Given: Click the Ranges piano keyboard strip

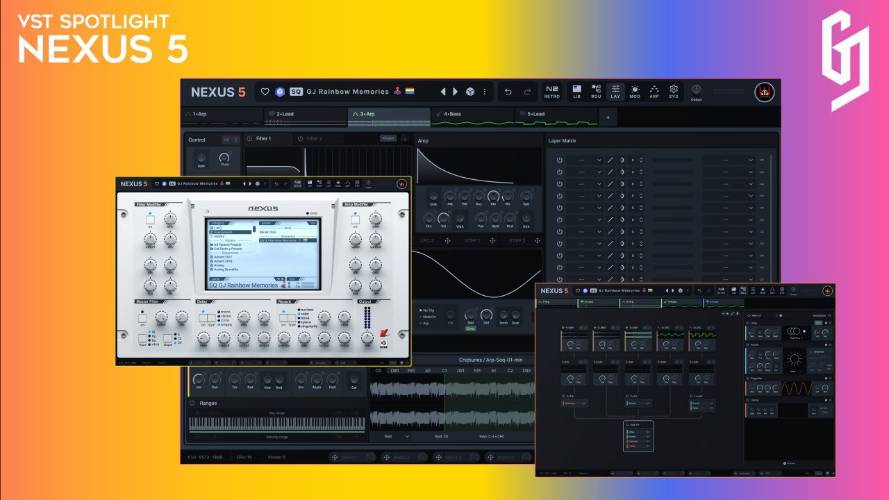Looking at the screenshot, I should click(277, 424).
